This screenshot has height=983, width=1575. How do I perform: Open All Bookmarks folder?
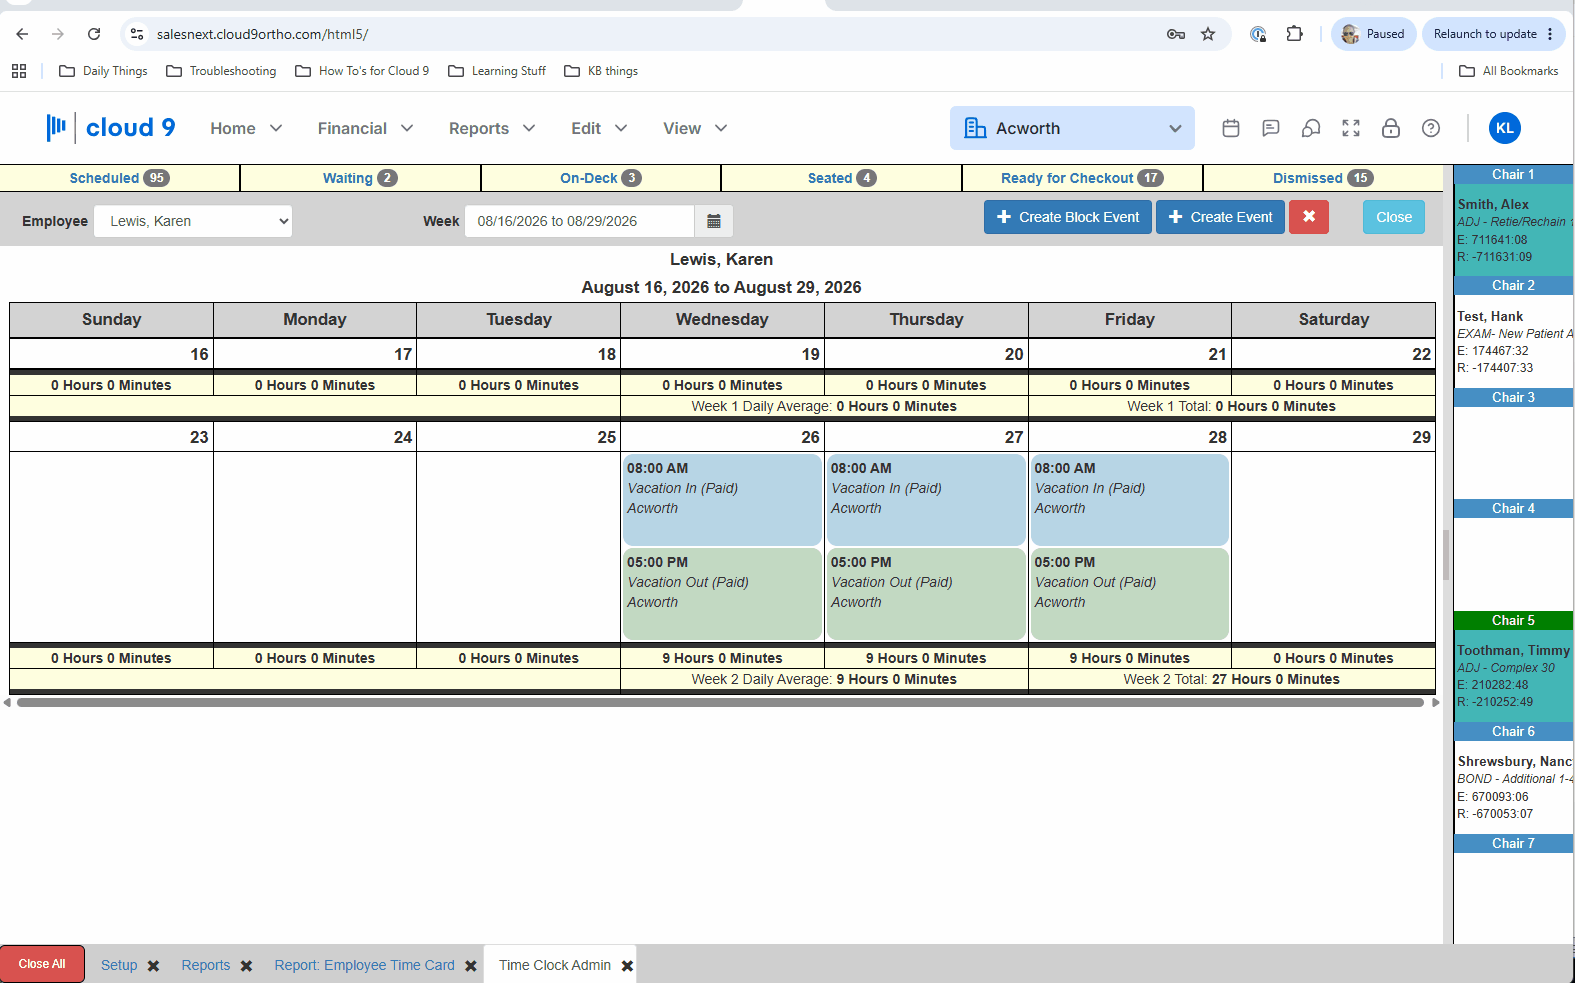pyautogui.click(x=1508, y=71)
